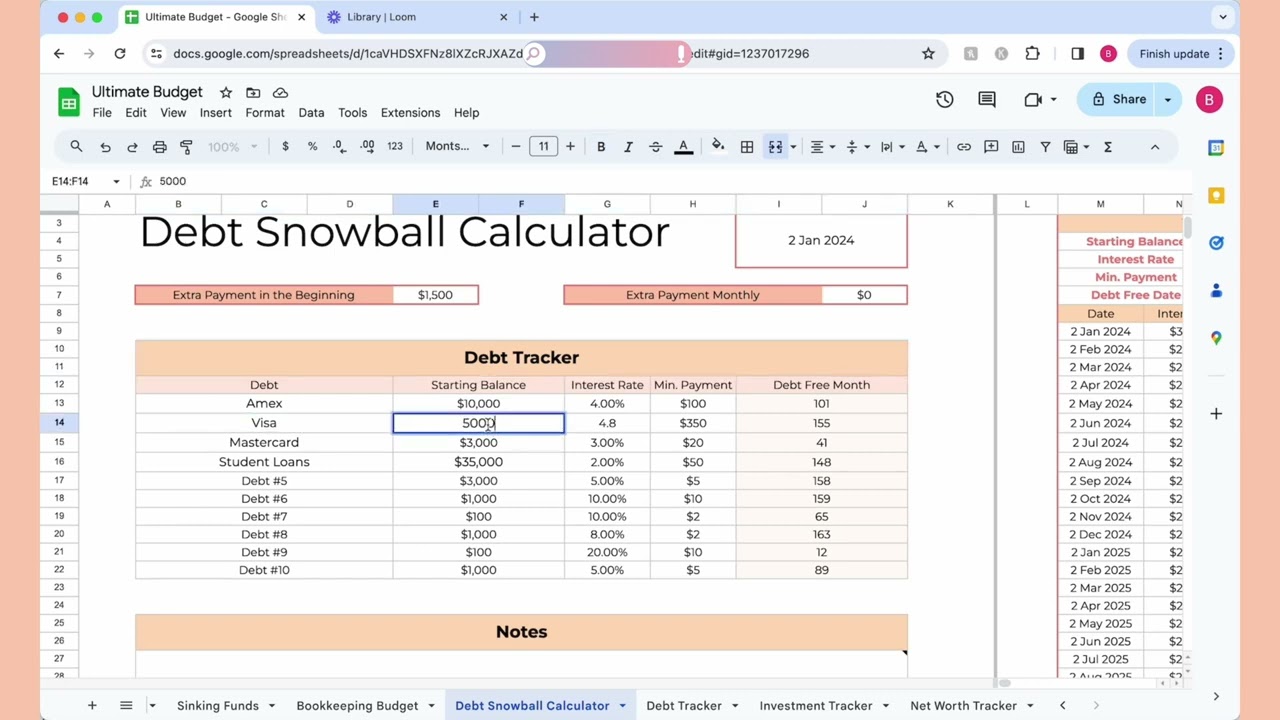This screenshot has width=1280, height=720.
Task: Star the Ultimate Budget document
Action: pos(226,92)
